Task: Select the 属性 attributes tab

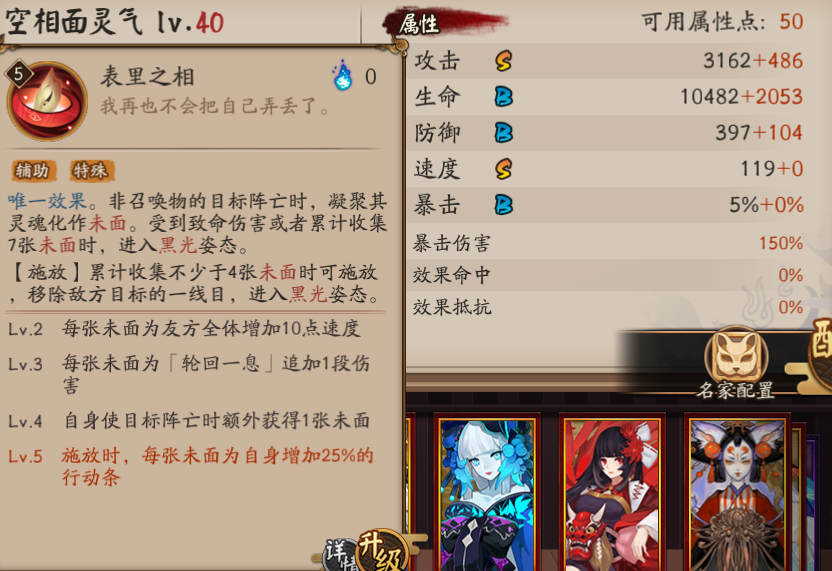Action: pyautogui.click(x=419, y=24)
